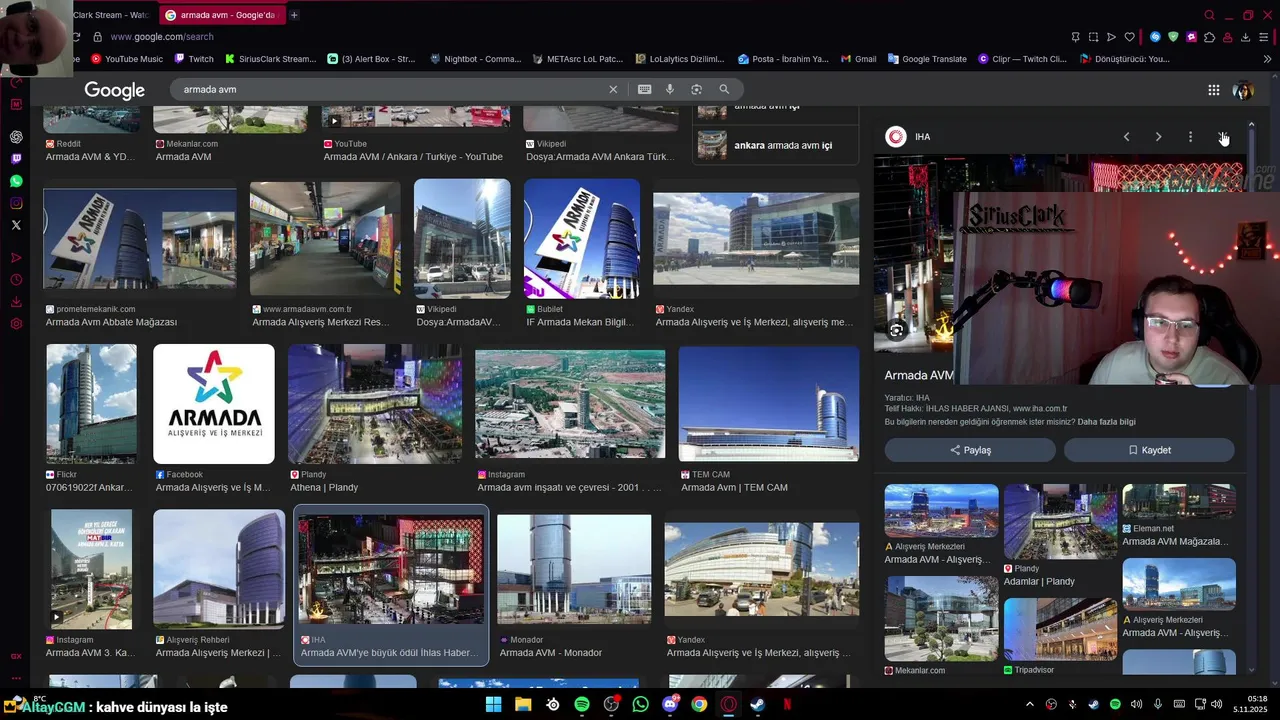This screenshot has width=1280, height=720.
Task: Switch to the Clark Stream tab
Action: 110,15
